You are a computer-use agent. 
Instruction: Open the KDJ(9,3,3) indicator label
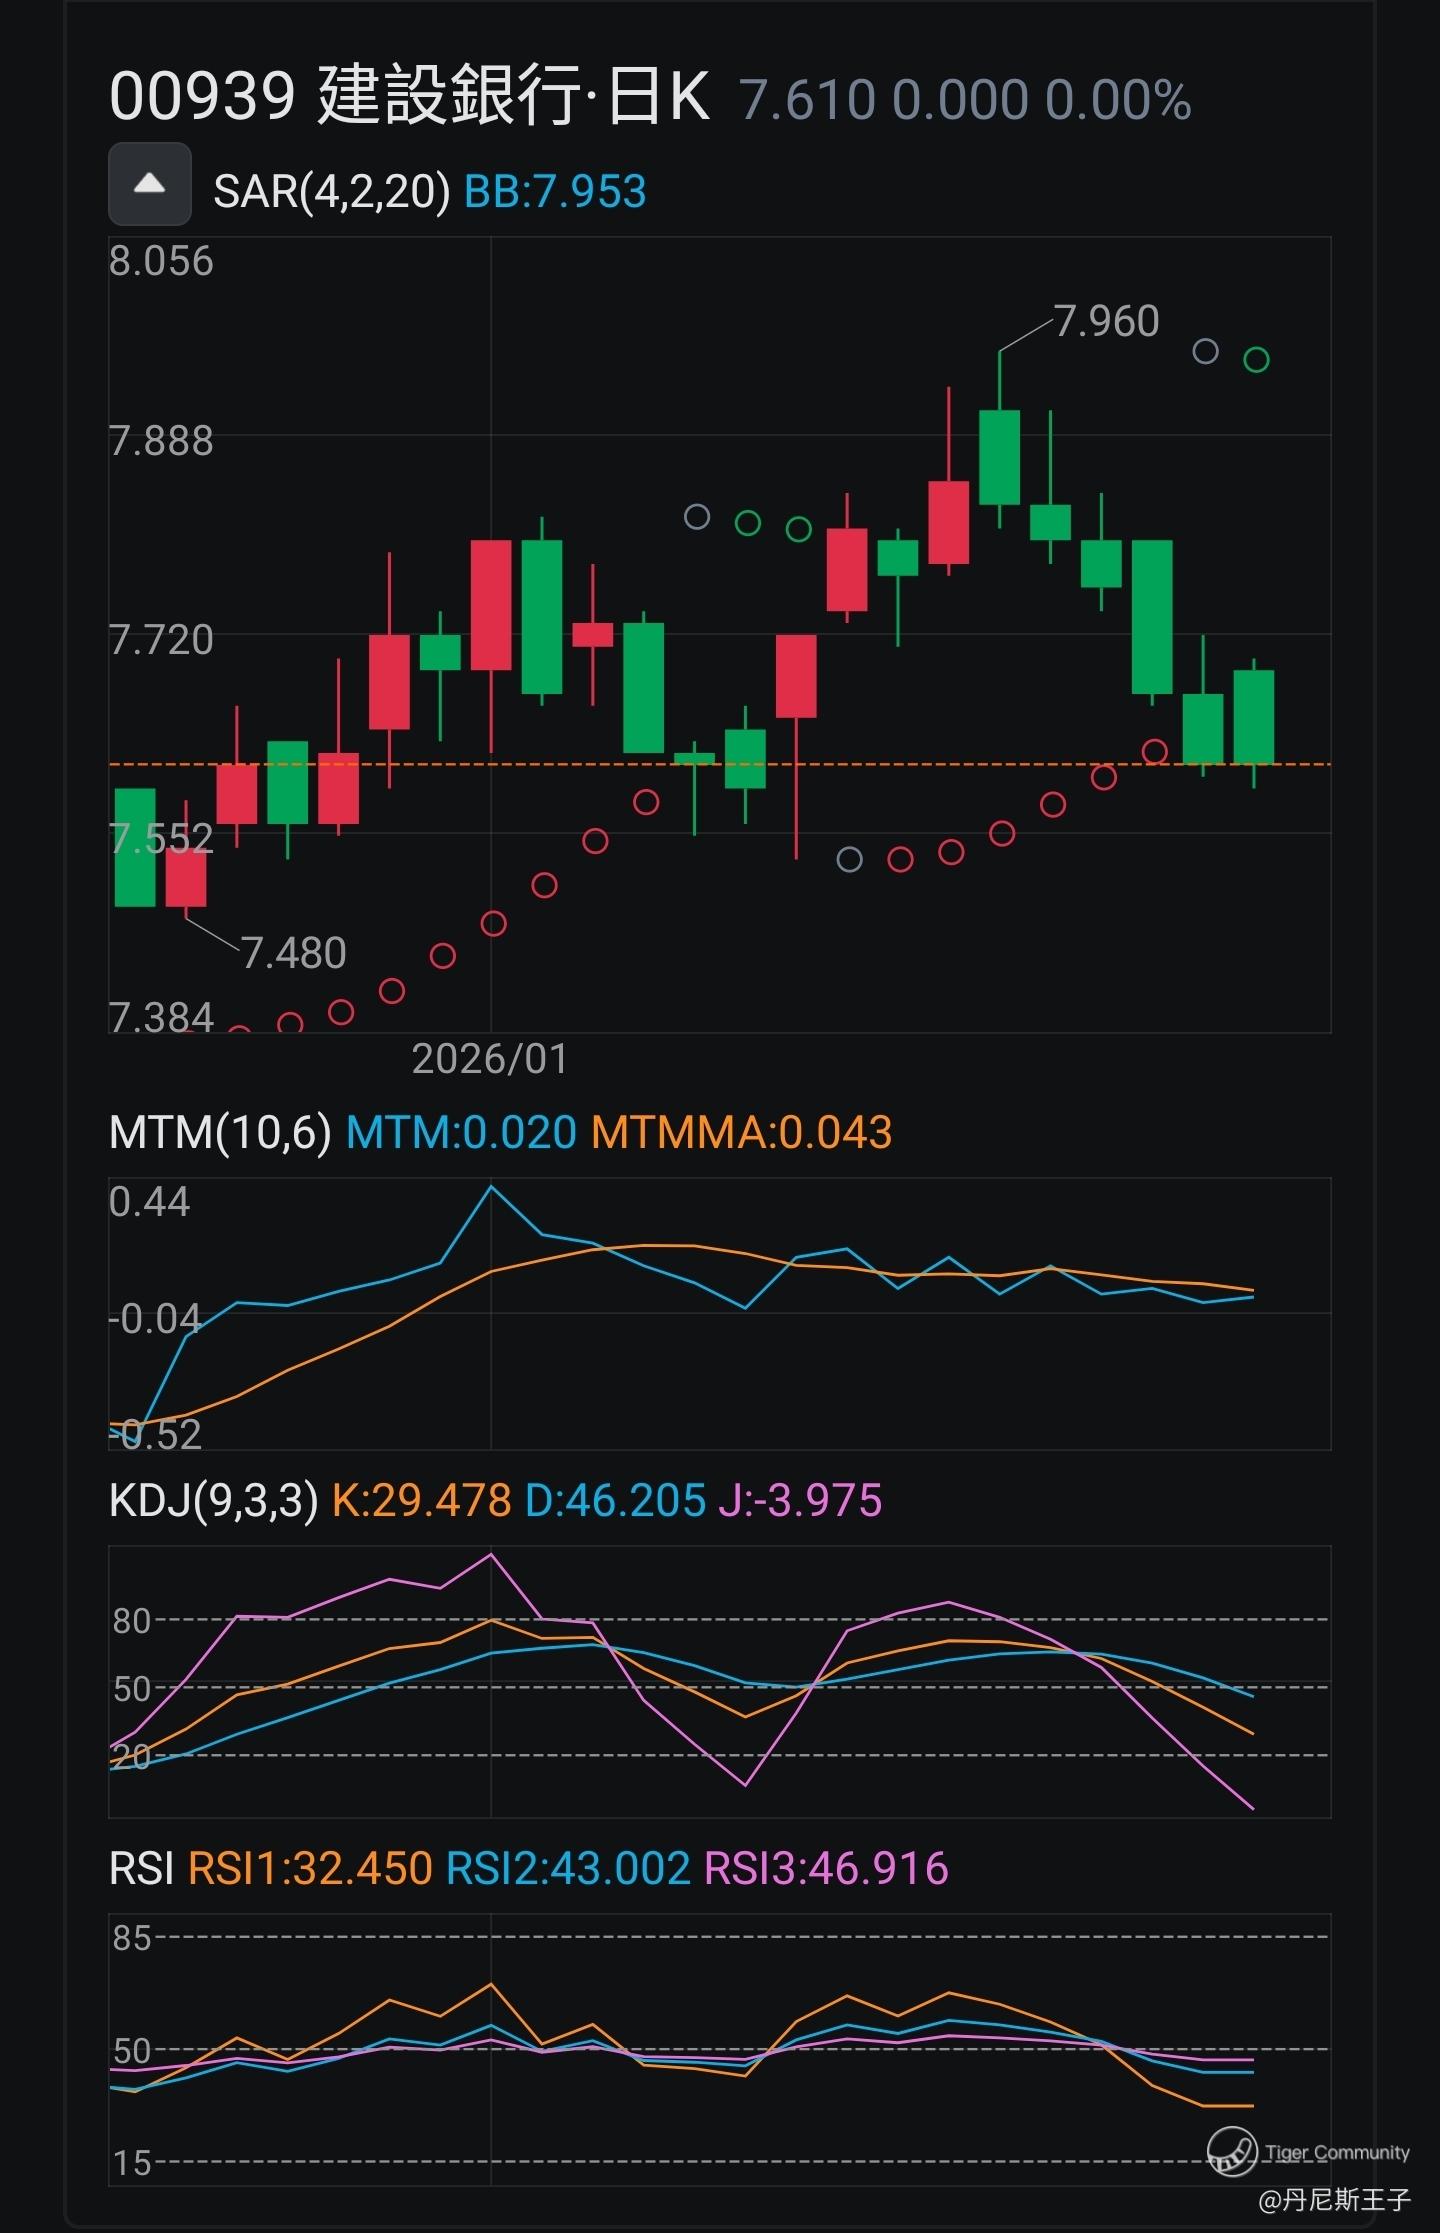(x=213, y=1500)
